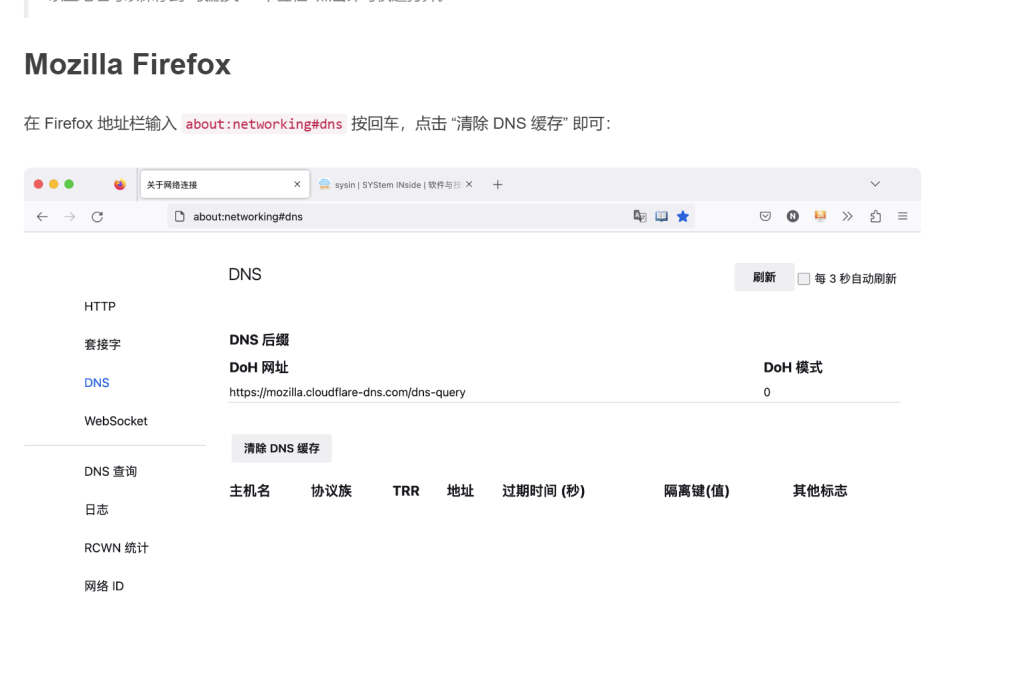Save page to Pocket icon
The height and width of the screenshot is (687, 1024).
click(x=765, y=216)
